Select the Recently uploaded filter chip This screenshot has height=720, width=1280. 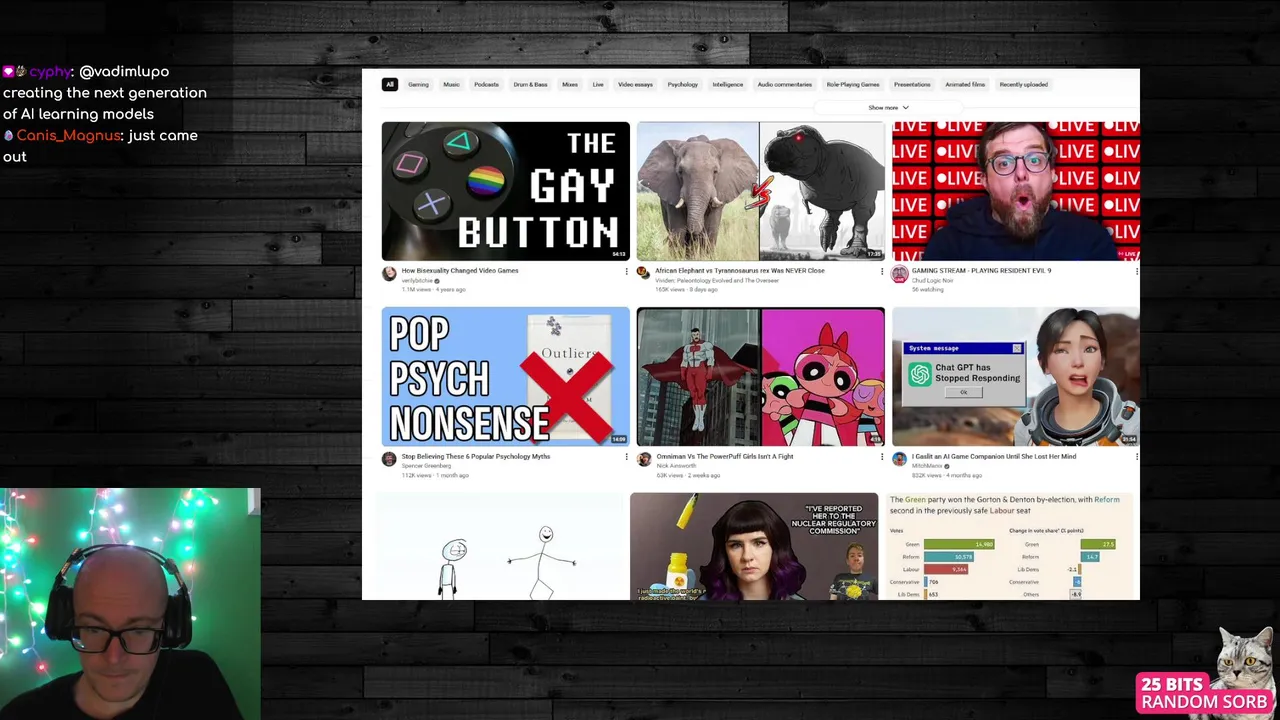tap(1024, 84)
